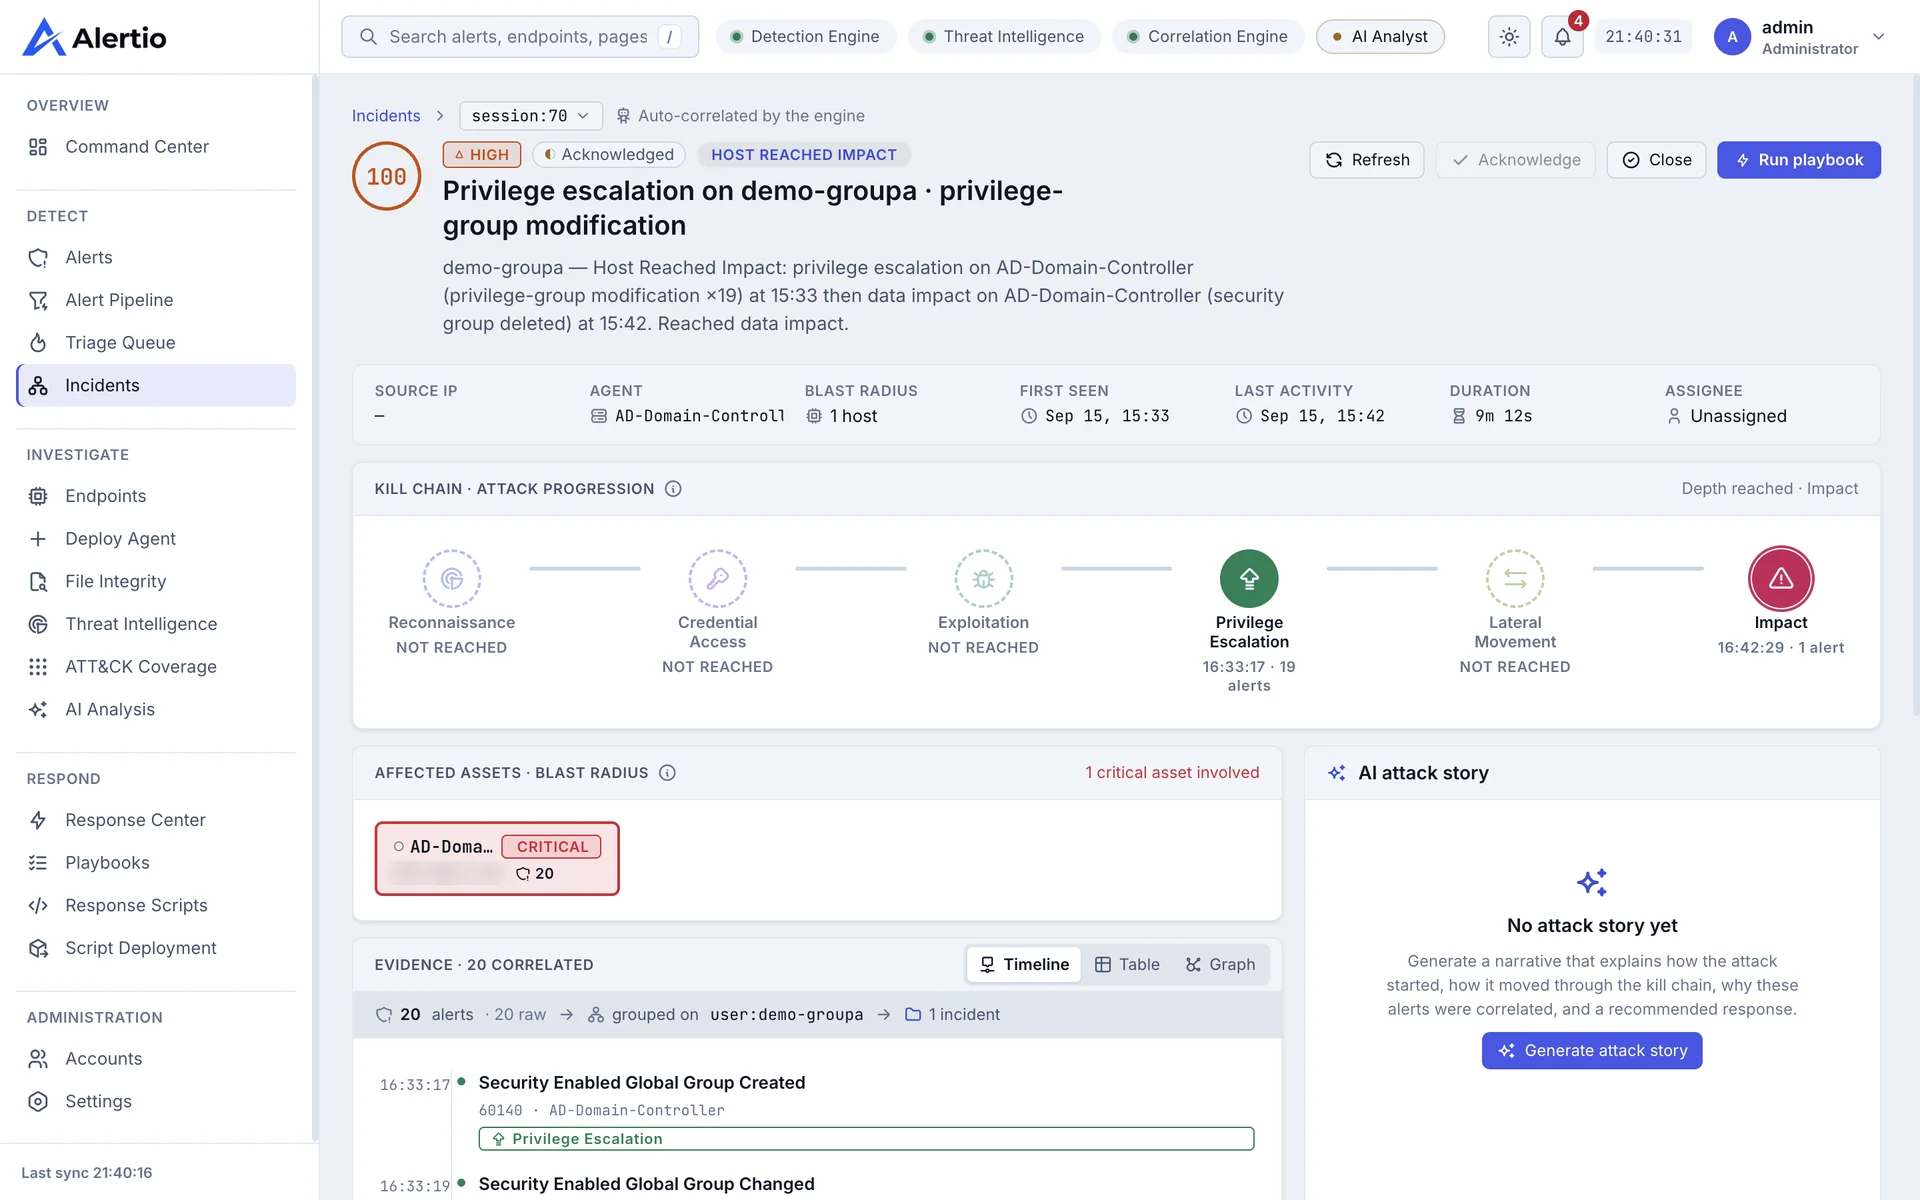The height and width of the screenshot is (1200, 1920).
Task: Open File Integrity page
Action: pyautogui.click(x=156, y=582)
